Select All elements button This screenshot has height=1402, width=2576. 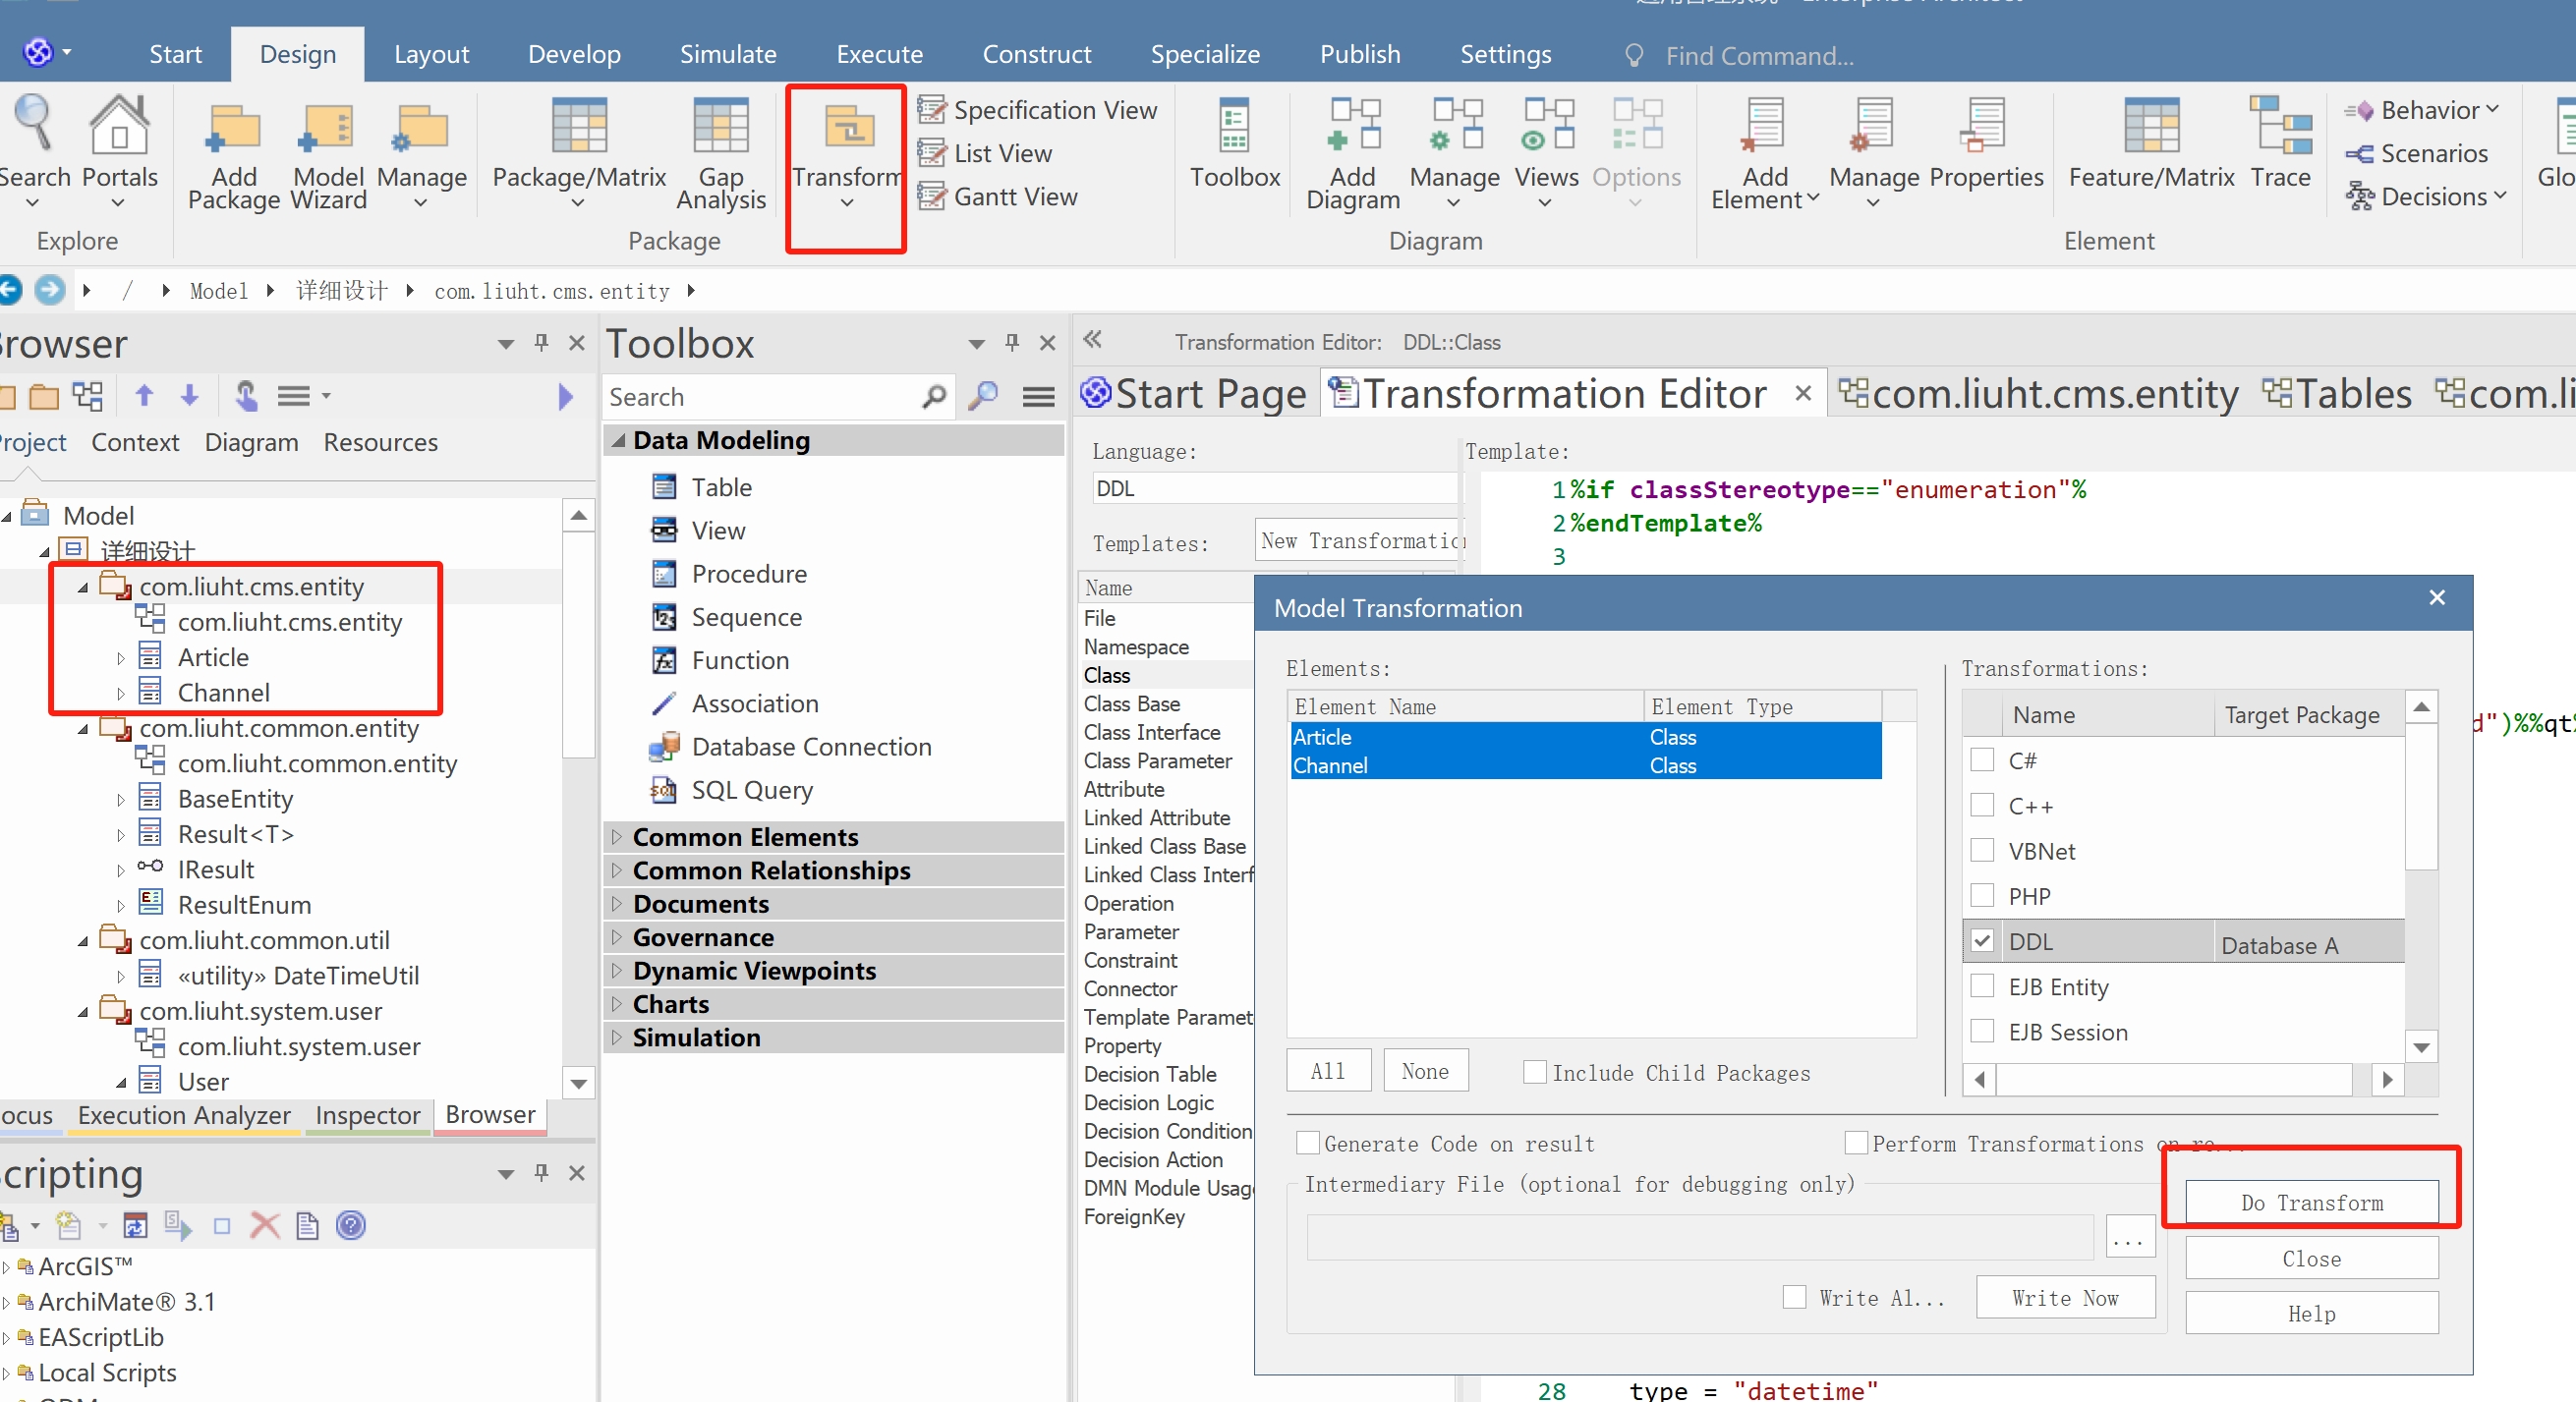coord(1327,1071)
